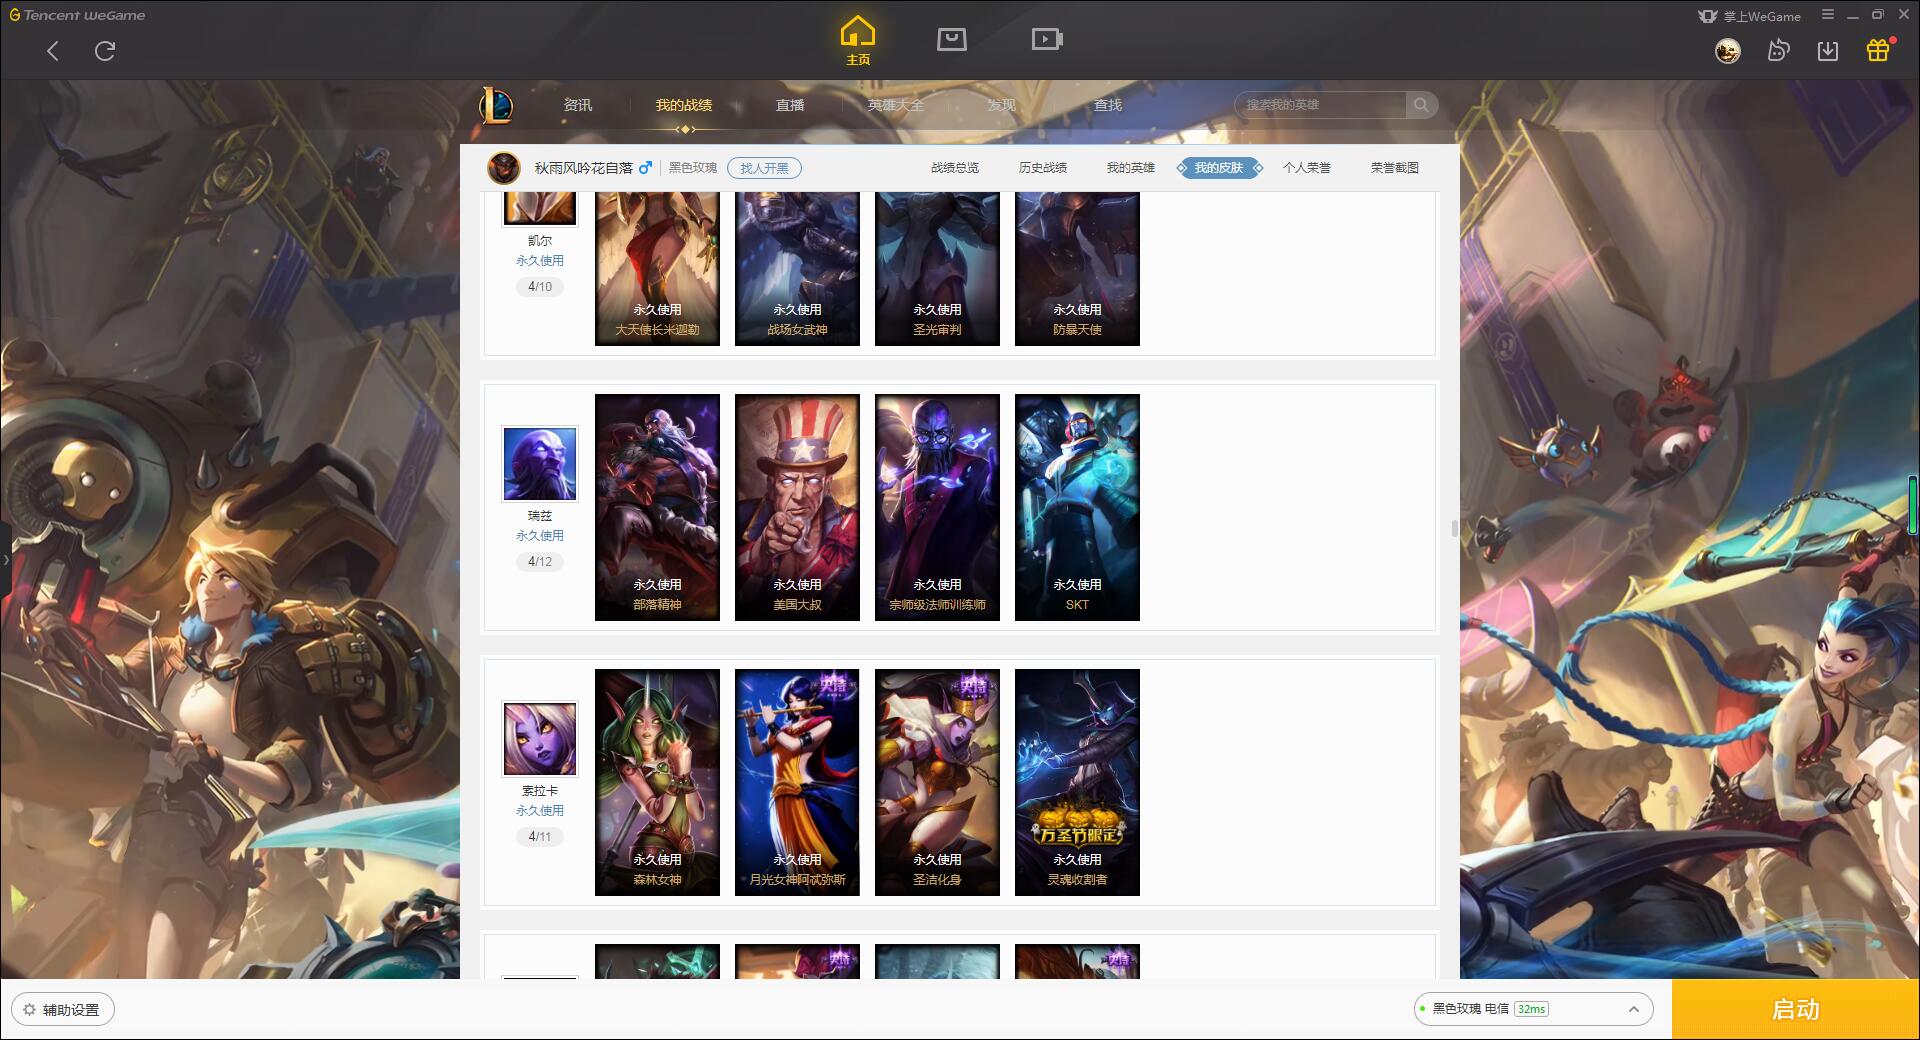Click the player profile avatar
The image size is (1920, 1040).
point(504,168)
